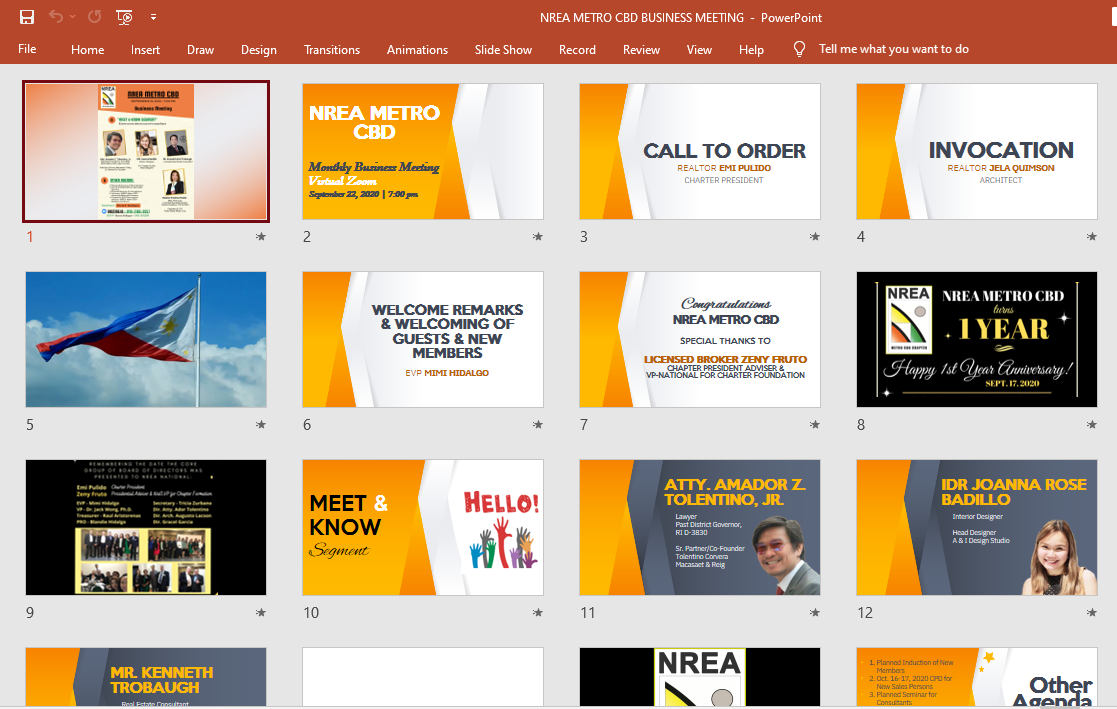Image resolution: width=1117 pixels, height=709 pixels.
Task: Click the transition star icon under slide 7
Action: pos(815,425)
